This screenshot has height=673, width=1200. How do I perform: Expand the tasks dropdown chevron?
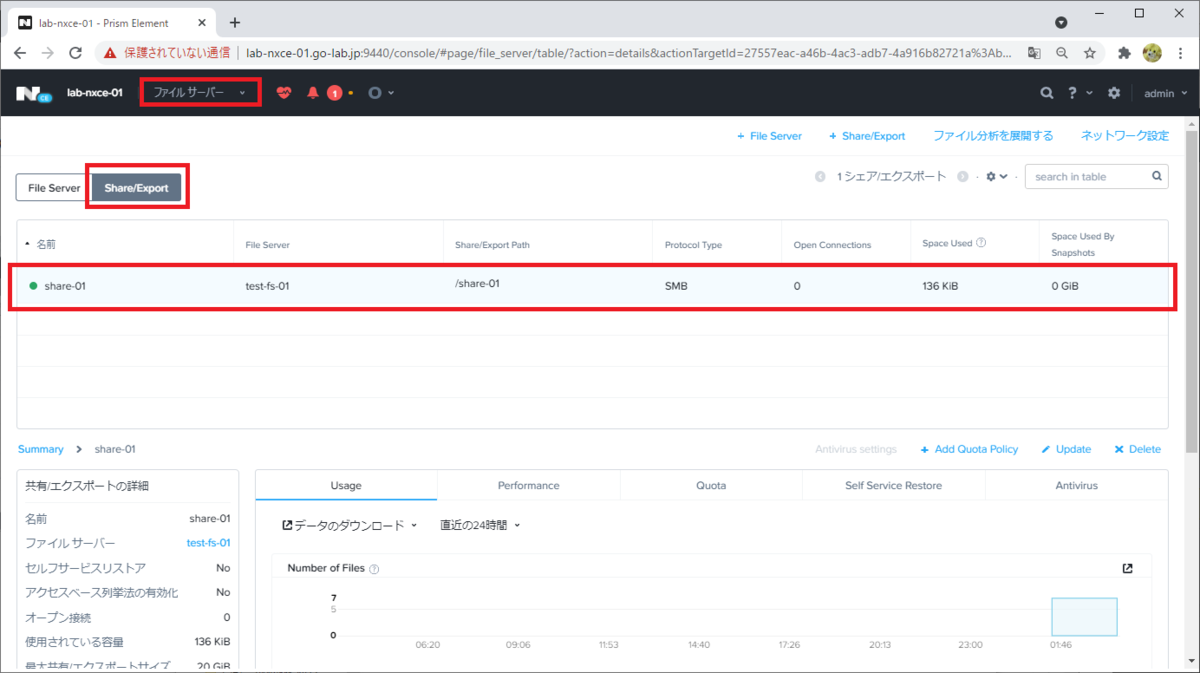391,93
